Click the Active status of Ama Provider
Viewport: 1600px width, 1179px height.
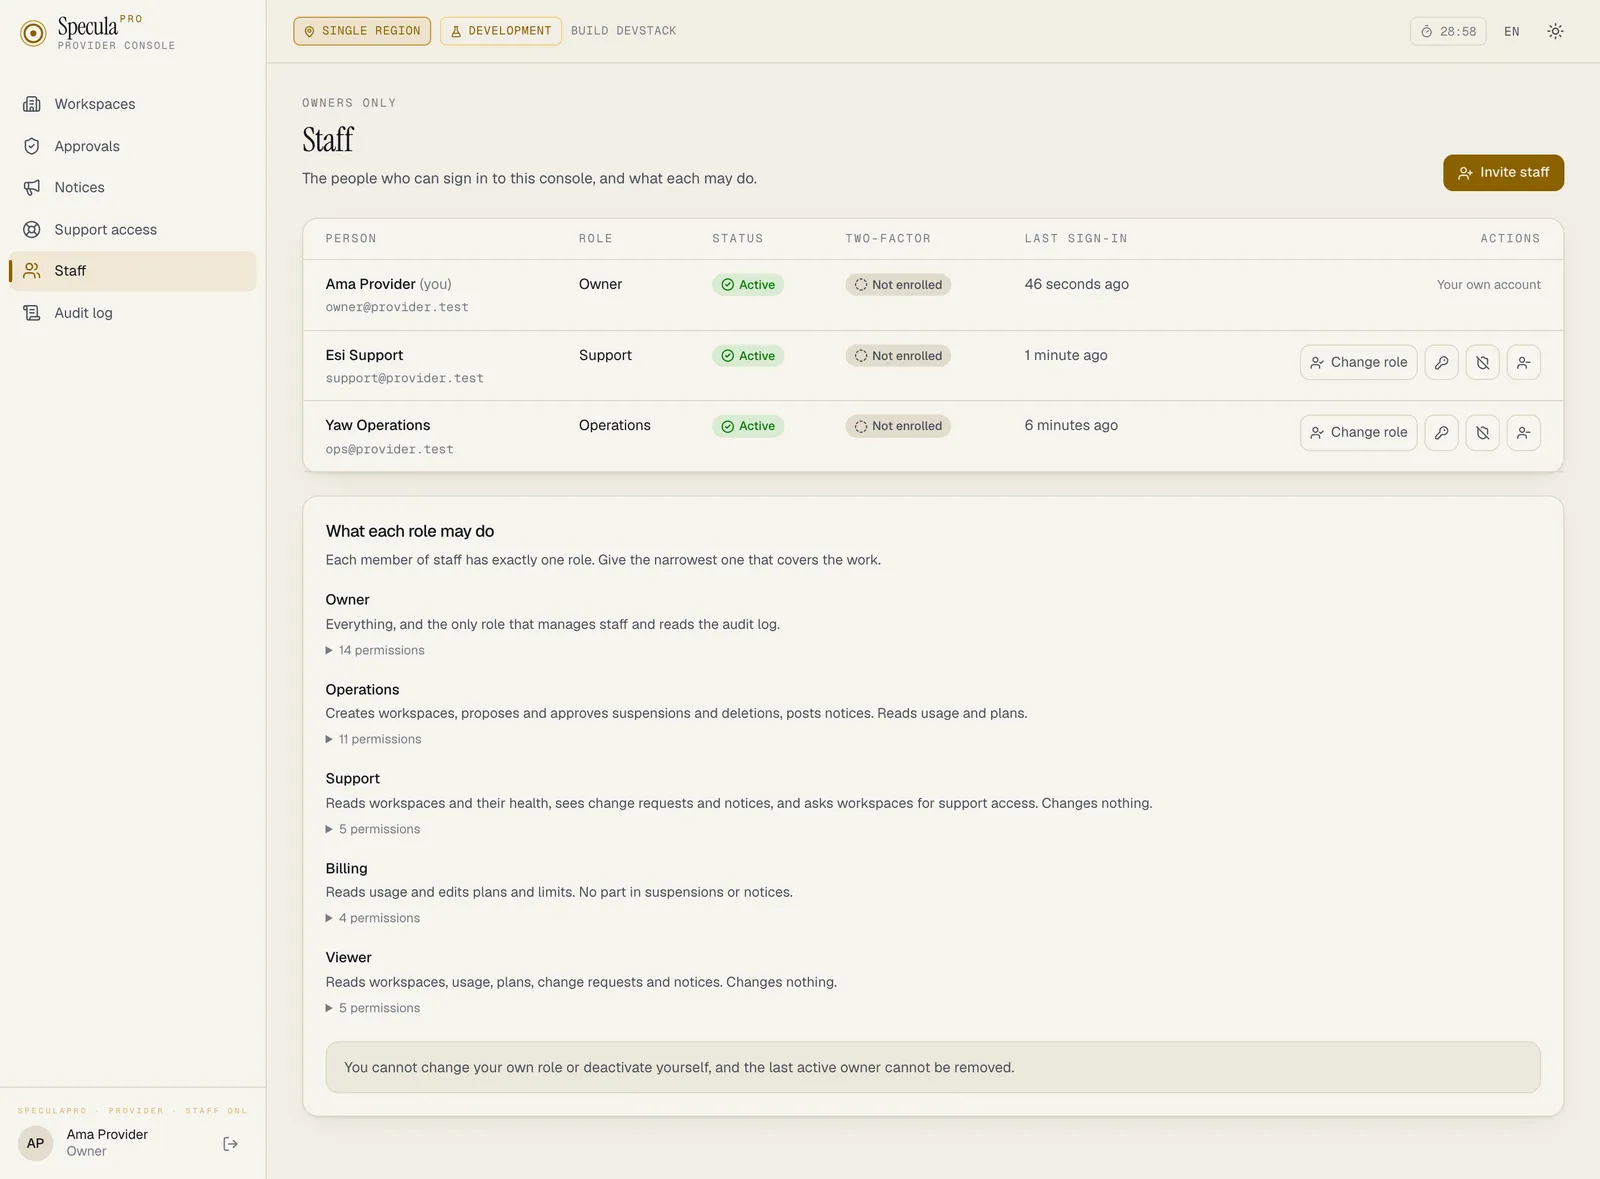tap(748, 285)
